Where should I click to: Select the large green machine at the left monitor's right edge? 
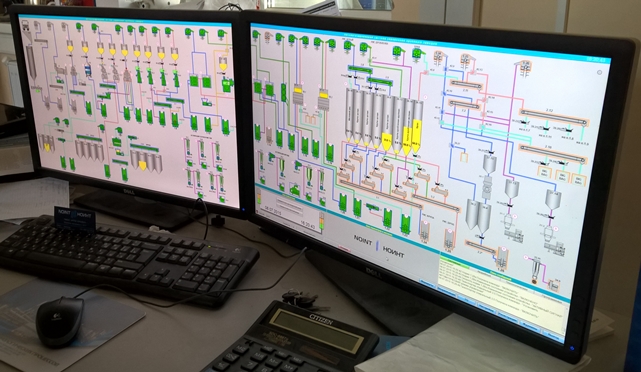pyautogui.click(x=227, y=85)
